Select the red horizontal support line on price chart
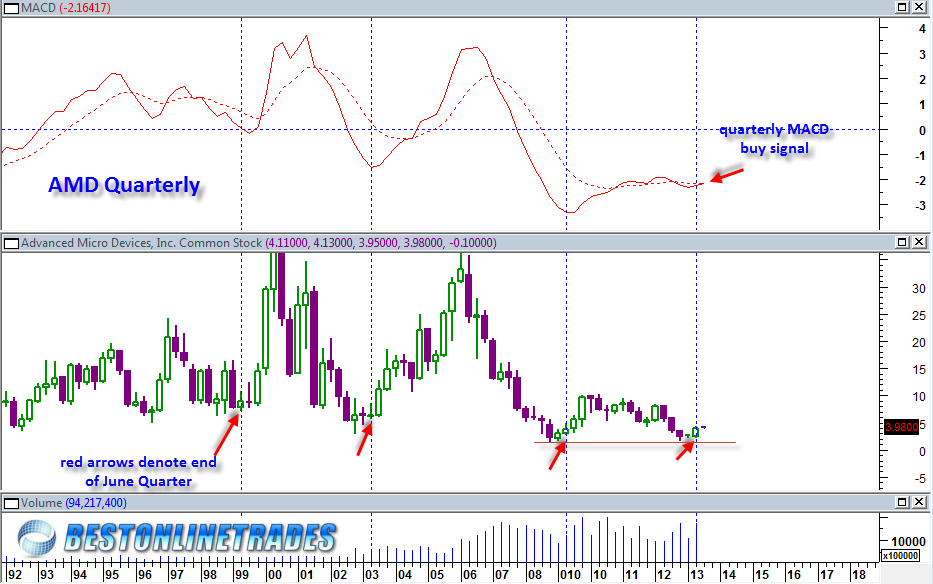The image size is (933, 584). 635,442
